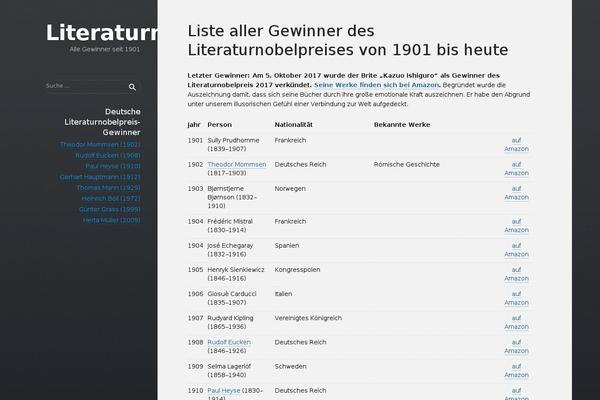
Task: Open Günter Grass (1999) sidebar link
Action: pos(109,209)
